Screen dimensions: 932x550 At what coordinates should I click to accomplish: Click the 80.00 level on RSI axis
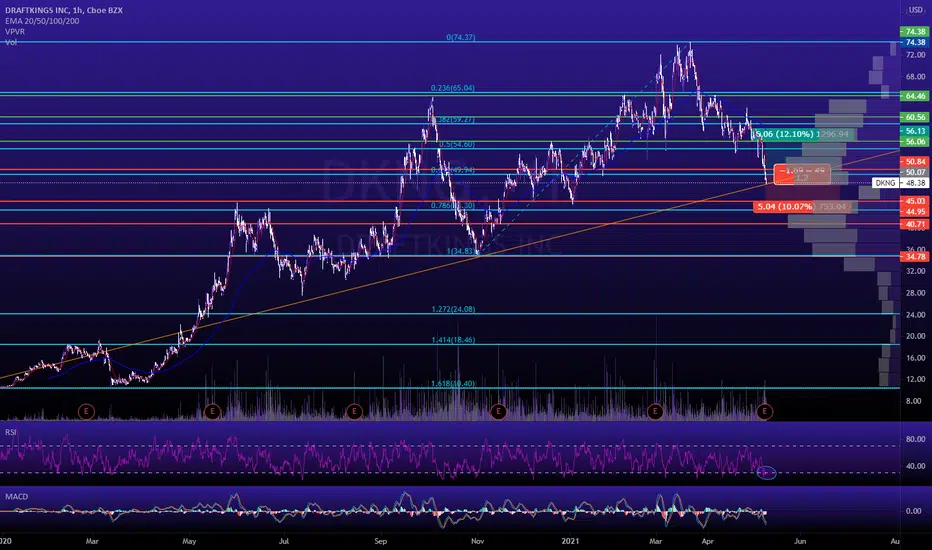tap(915, 439)
